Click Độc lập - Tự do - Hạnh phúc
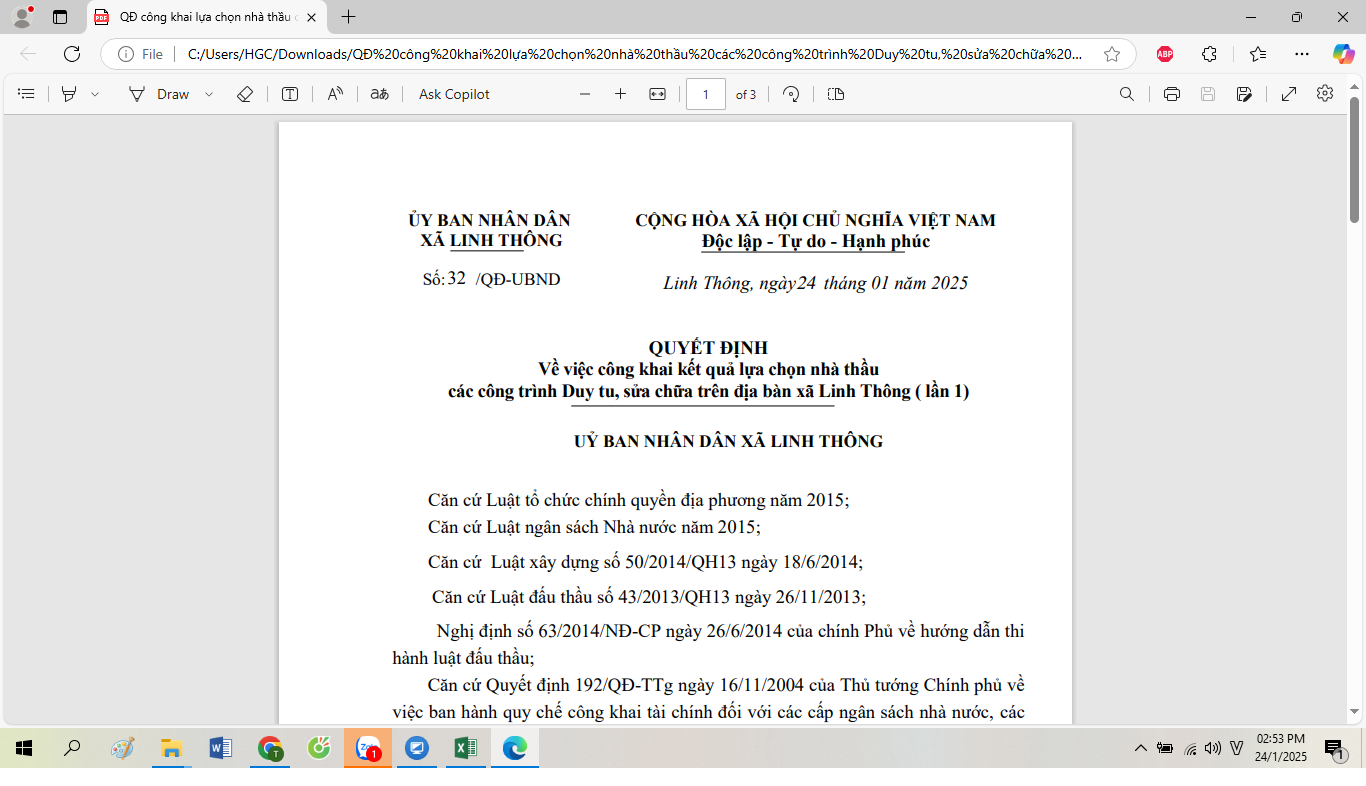Screen dimensions: 1366x786 click(x=815, y=242)
